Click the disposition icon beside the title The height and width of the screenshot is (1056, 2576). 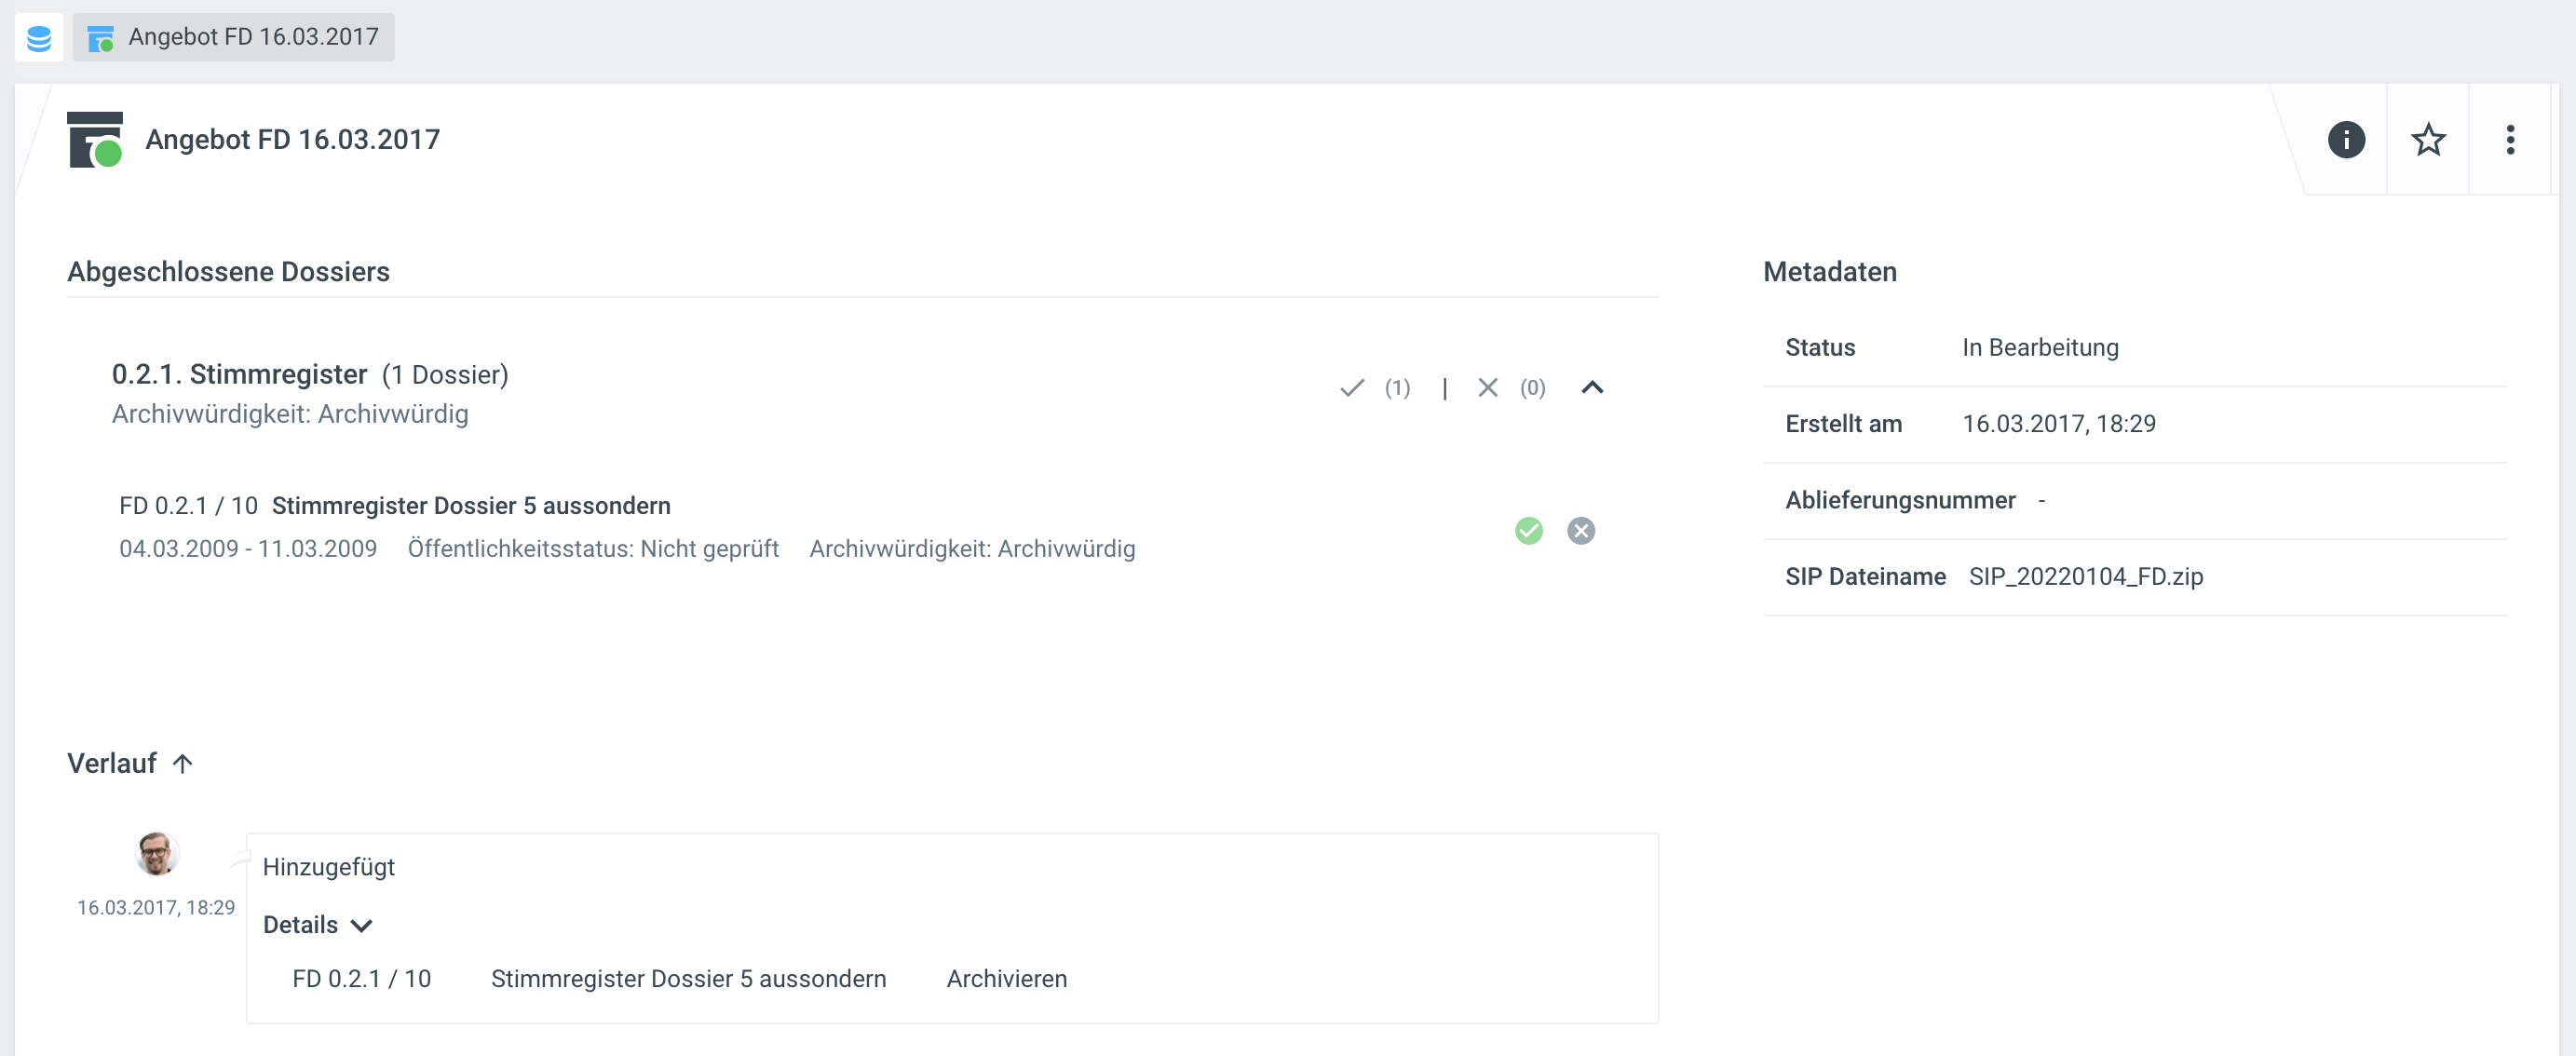(x=95, y=140)
